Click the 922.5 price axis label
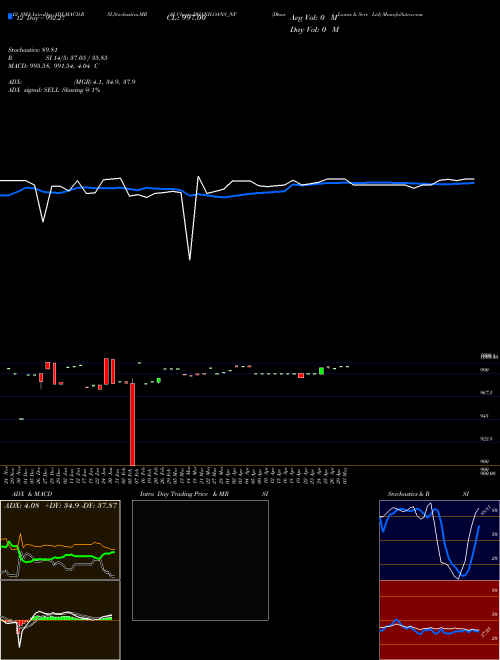 coord(486,439)
